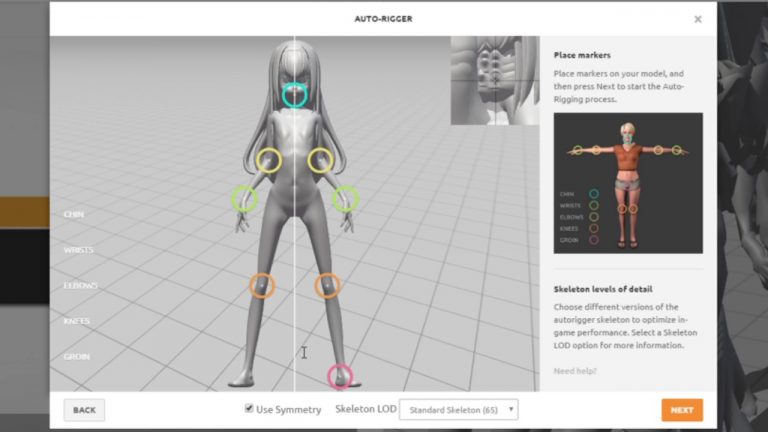Toggle the Use Symmetry checkbox

click(x=249, y=409)
